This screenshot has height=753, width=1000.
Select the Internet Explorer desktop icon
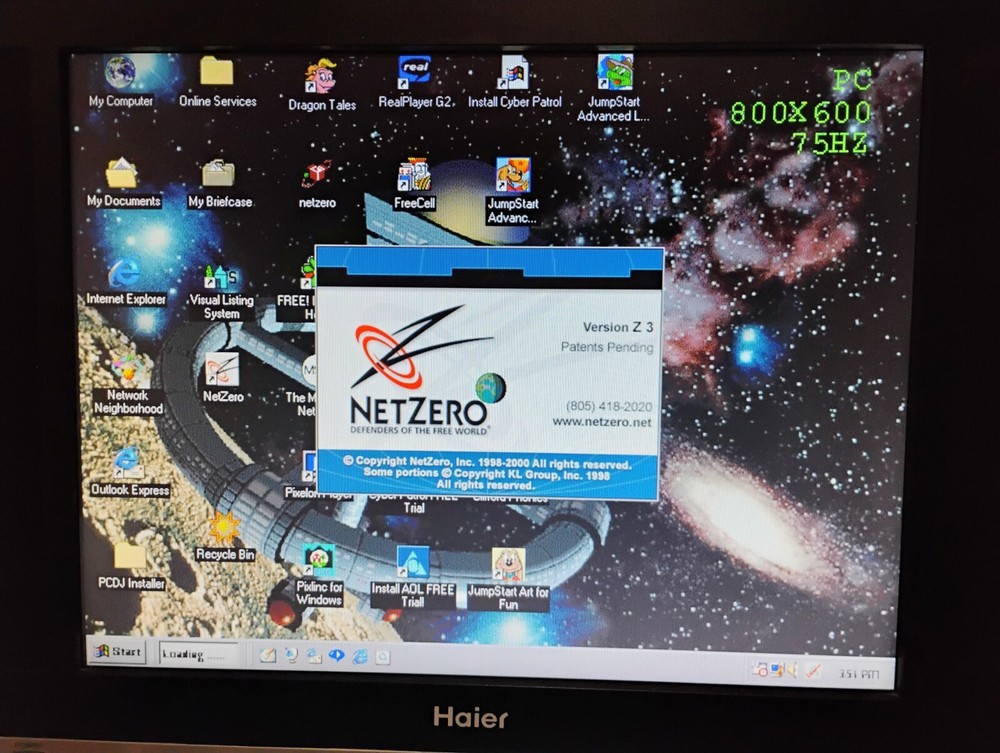coord(125,273)
